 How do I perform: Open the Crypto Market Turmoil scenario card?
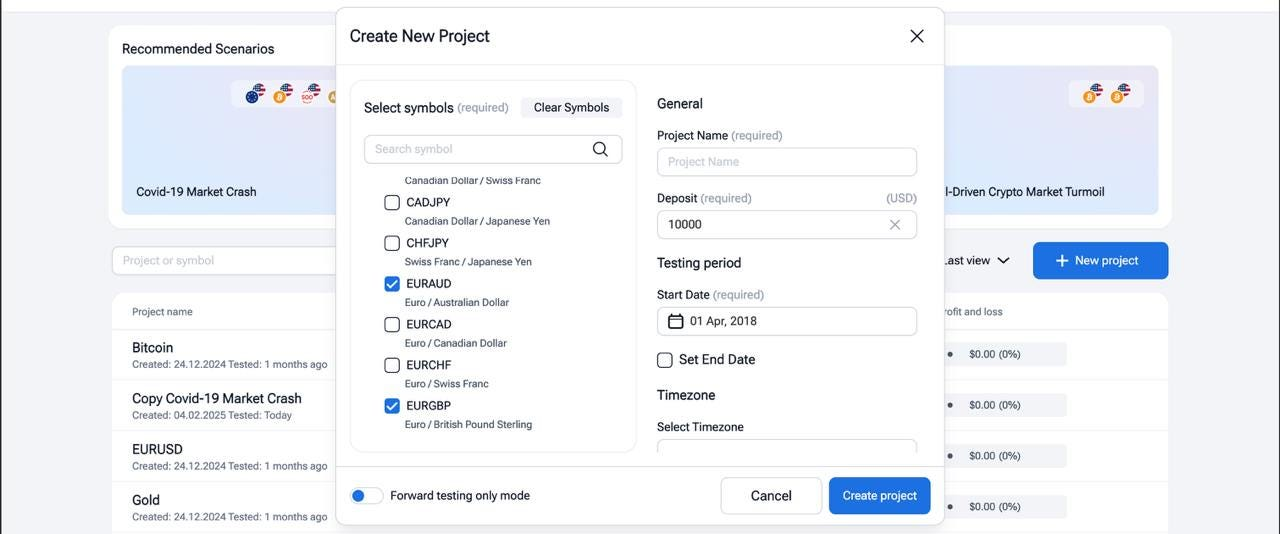1051,140
